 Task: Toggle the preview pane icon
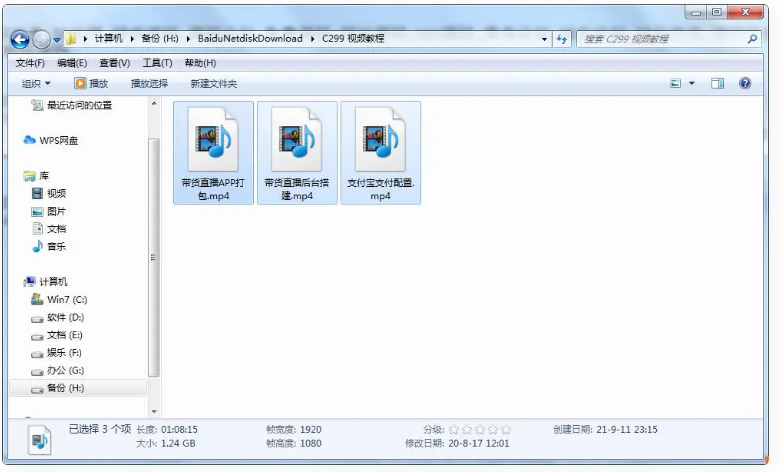pos(717,83)
